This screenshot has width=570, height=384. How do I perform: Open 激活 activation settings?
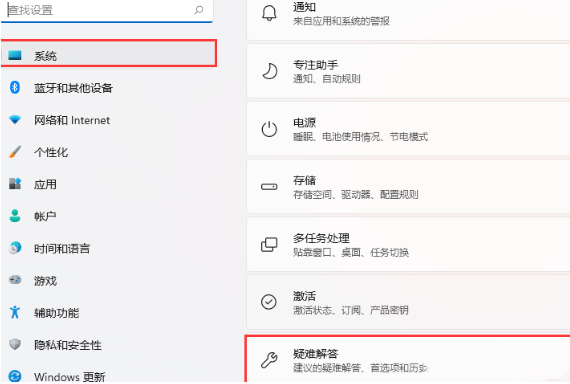[x=408, y=302]
